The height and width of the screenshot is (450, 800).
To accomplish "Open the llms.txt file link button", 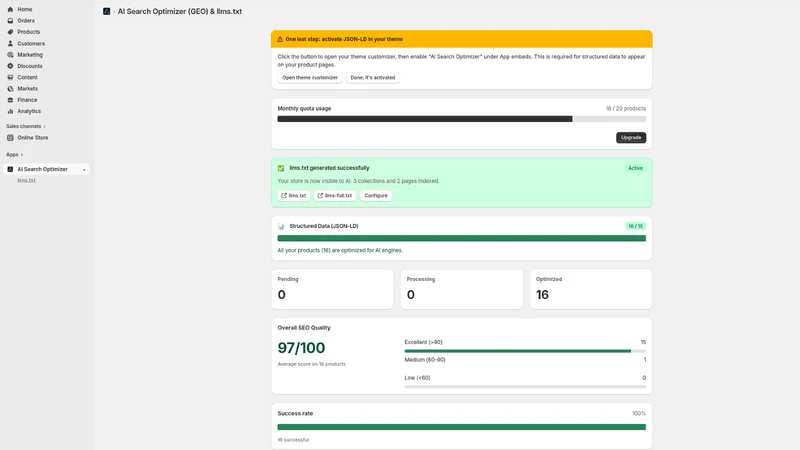I will (294, 195).
